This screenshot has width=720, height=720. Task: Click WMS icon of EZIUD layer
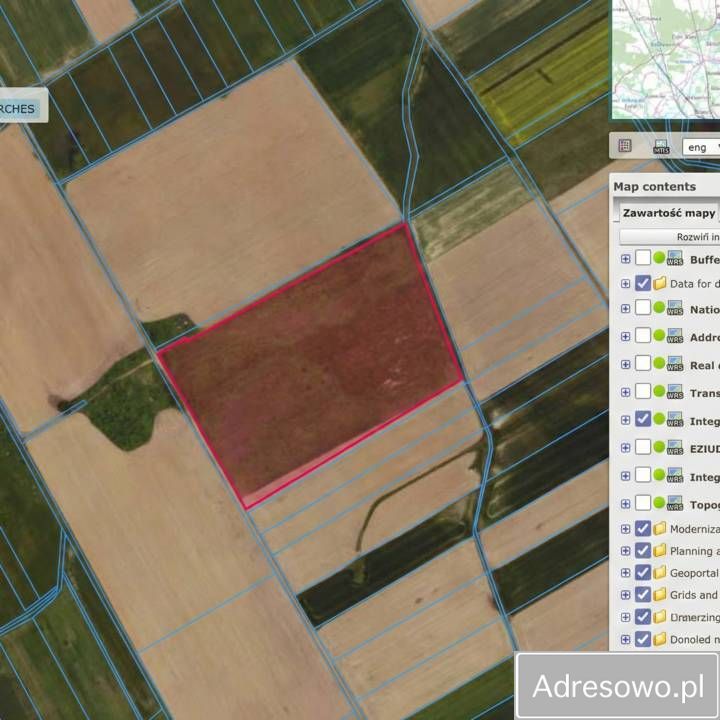675,448
